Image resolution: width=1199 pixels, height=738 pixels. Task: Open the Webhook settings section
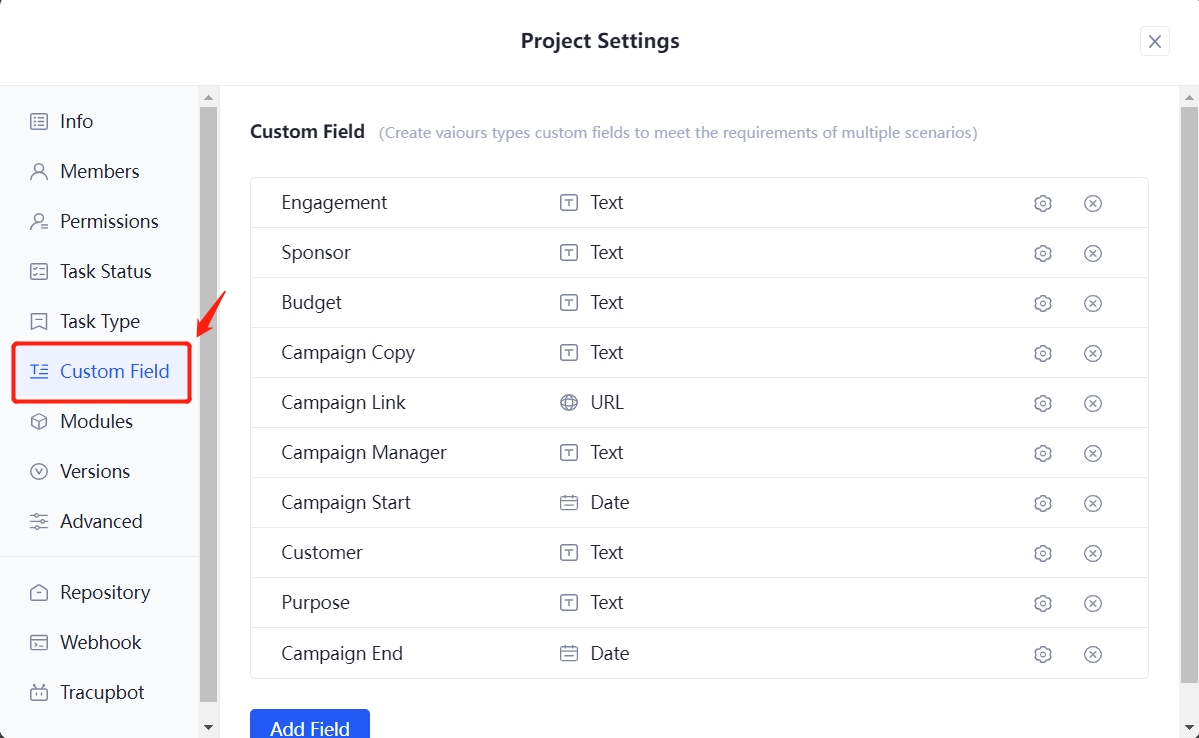click(102, 642)
